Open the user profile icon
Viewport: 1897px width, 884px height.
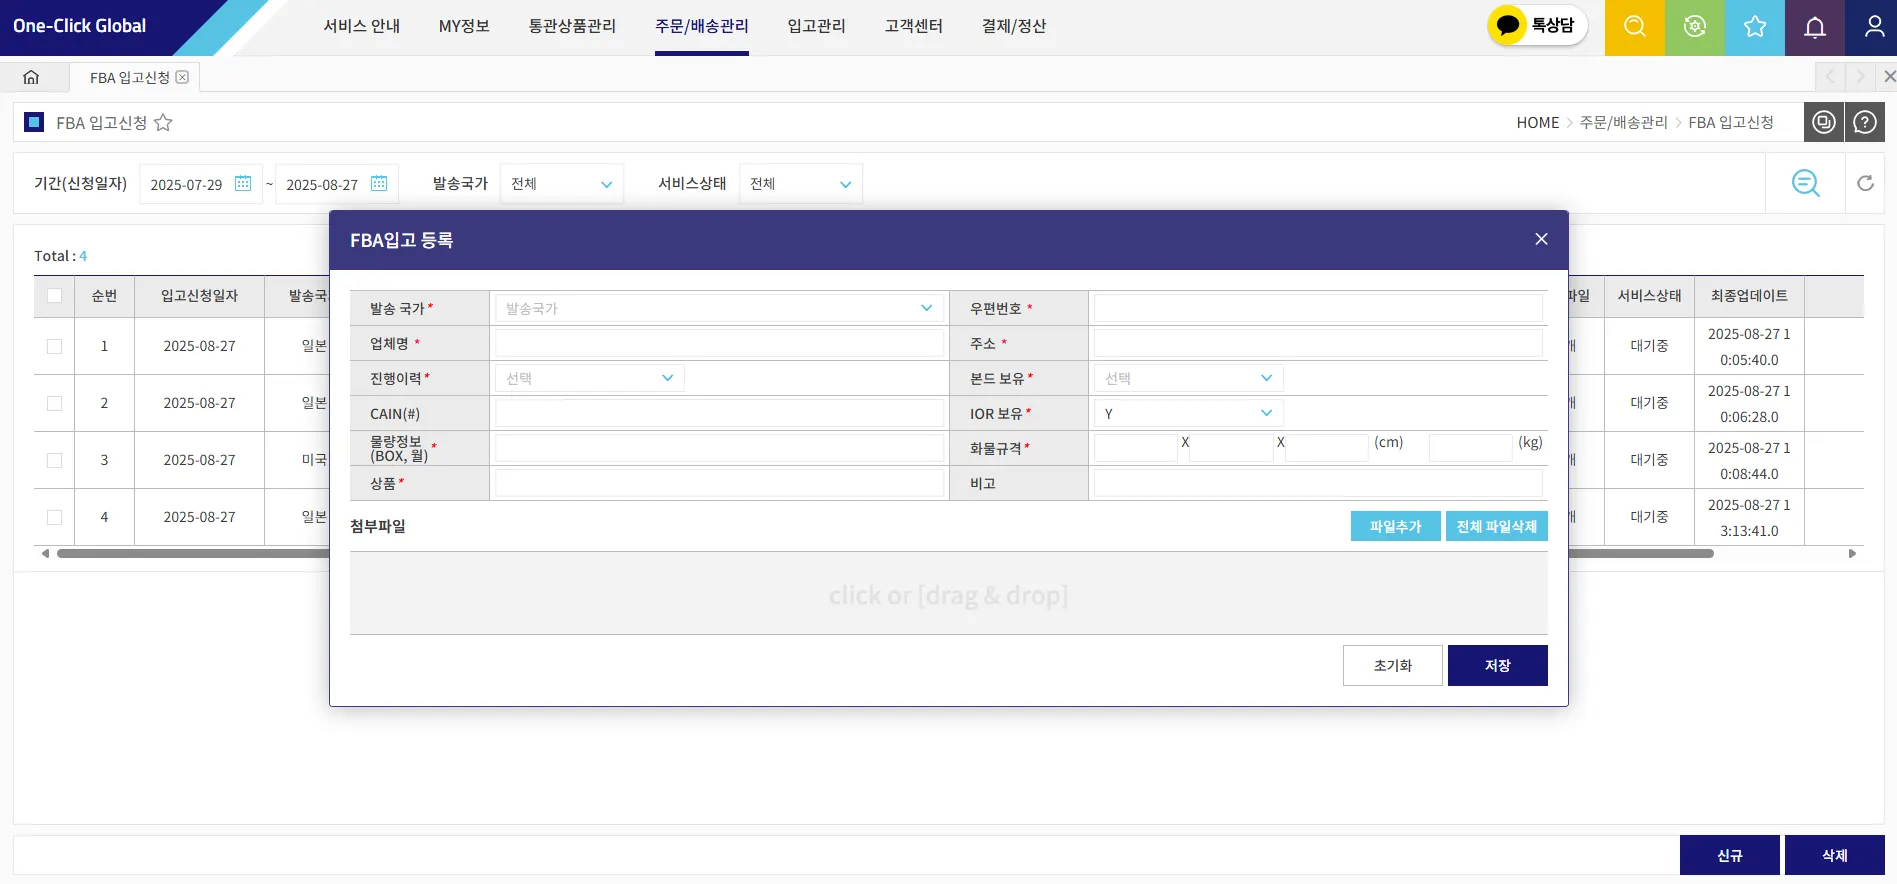point(1874,27)
